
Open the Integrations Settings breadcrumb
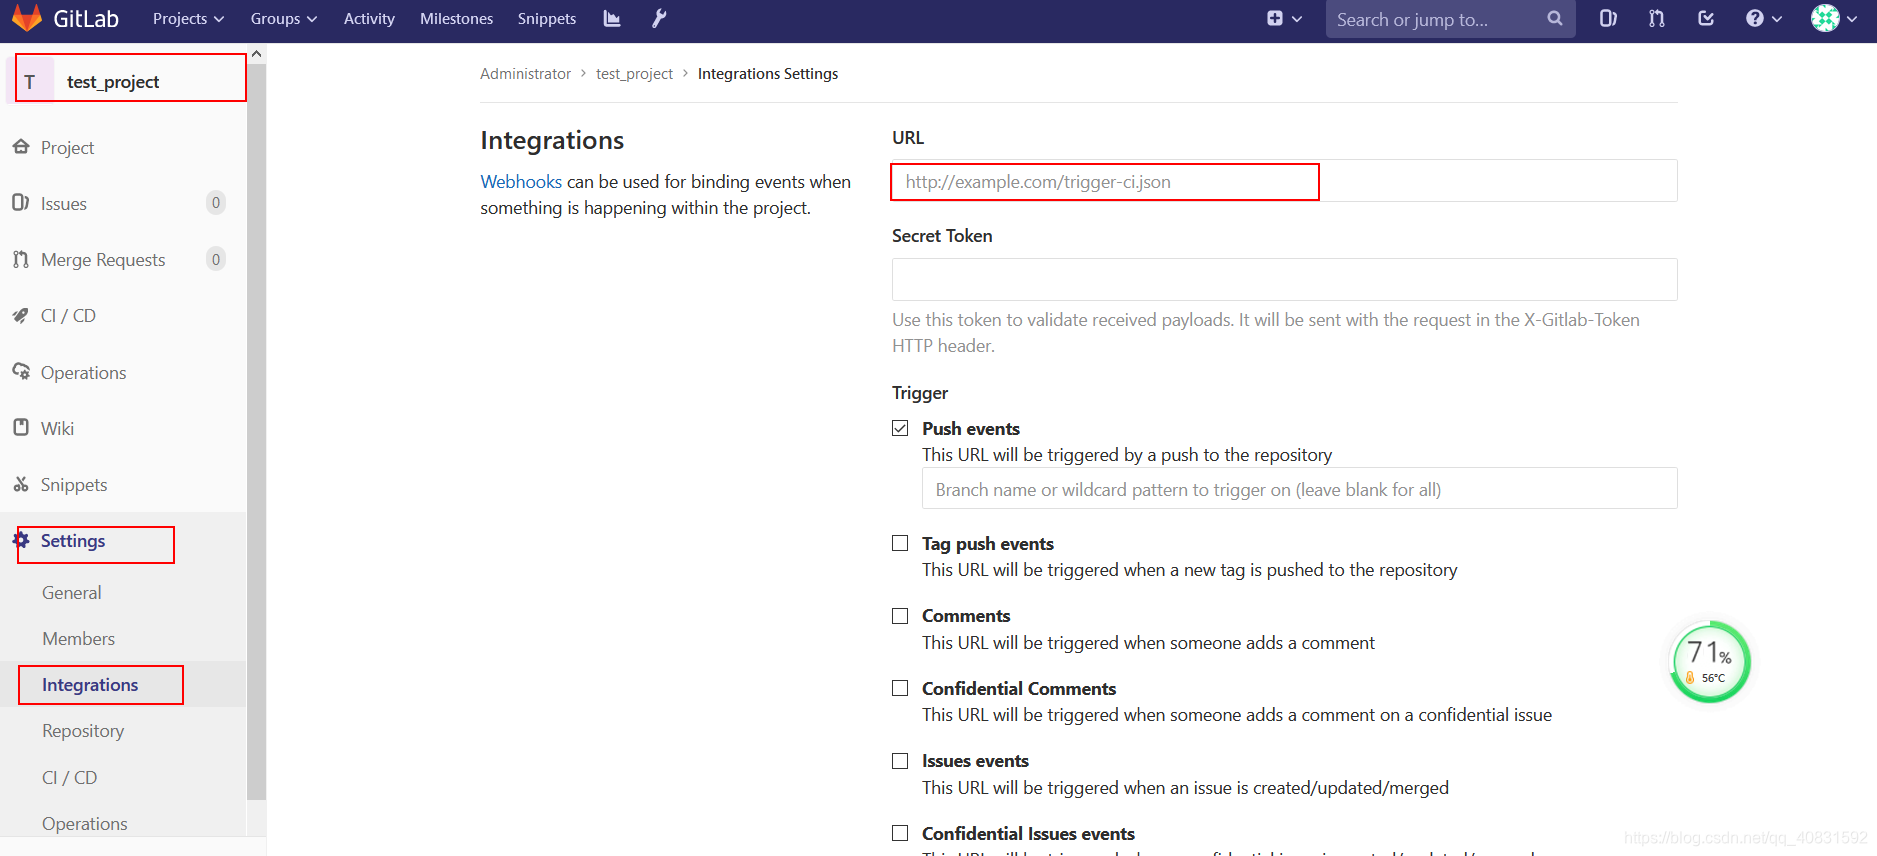click(x=768, y=74)
